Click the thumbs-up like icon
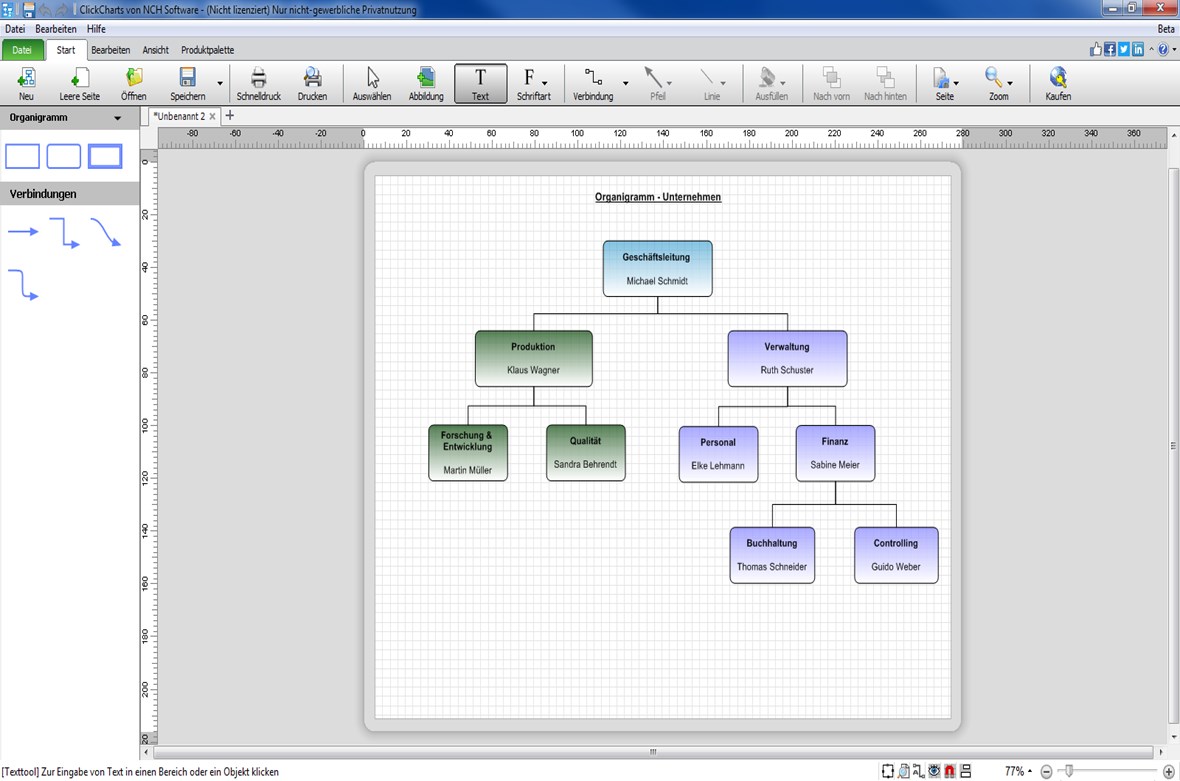The width and height of the screenshot is (1180, 781). click(1096, 50)
